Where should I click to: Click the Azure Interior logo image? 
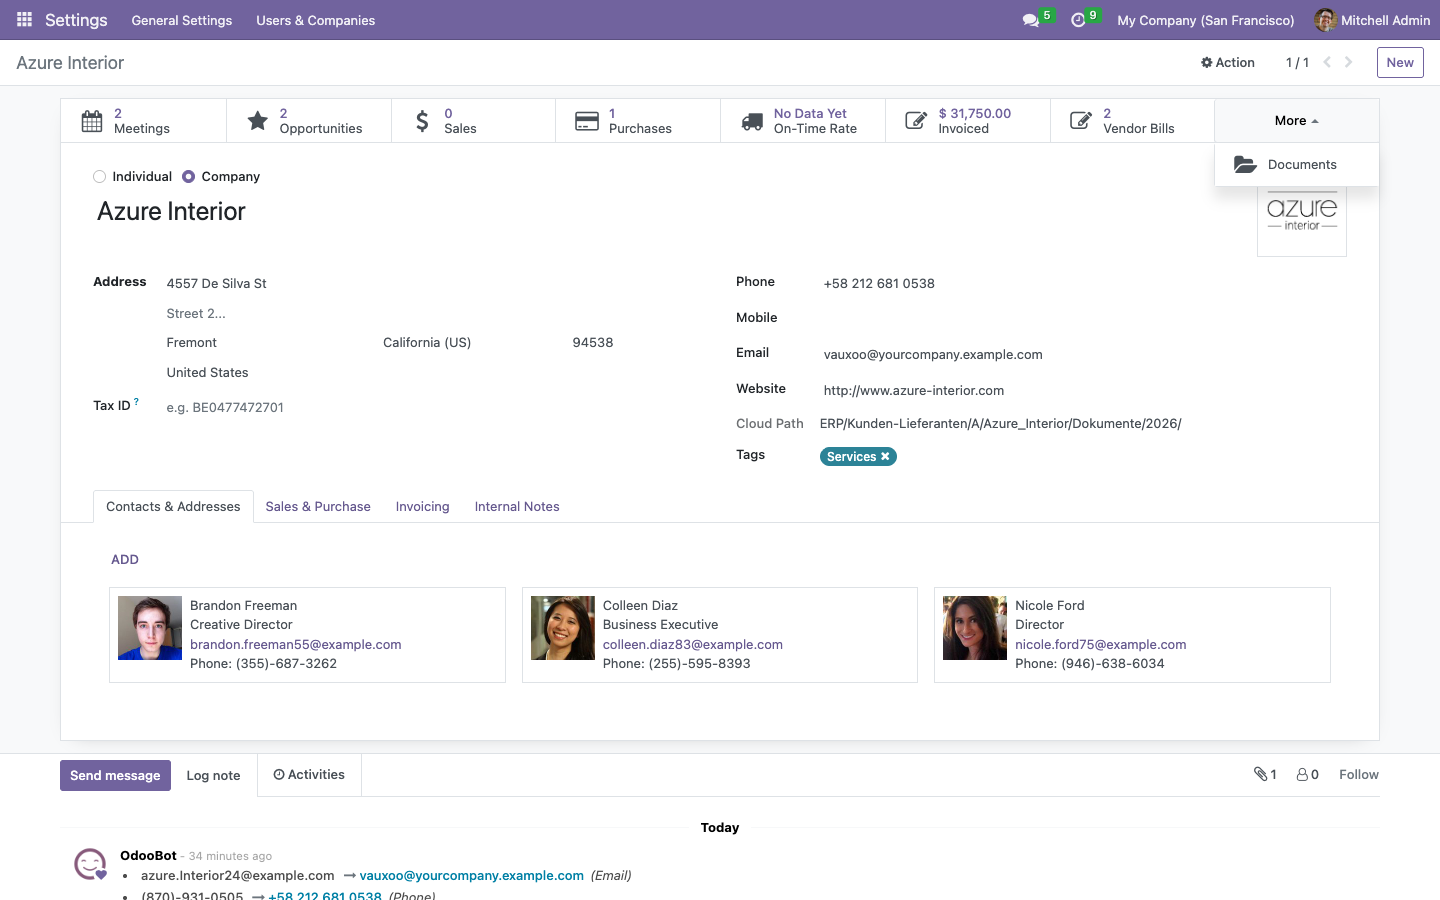point(1302,214)
